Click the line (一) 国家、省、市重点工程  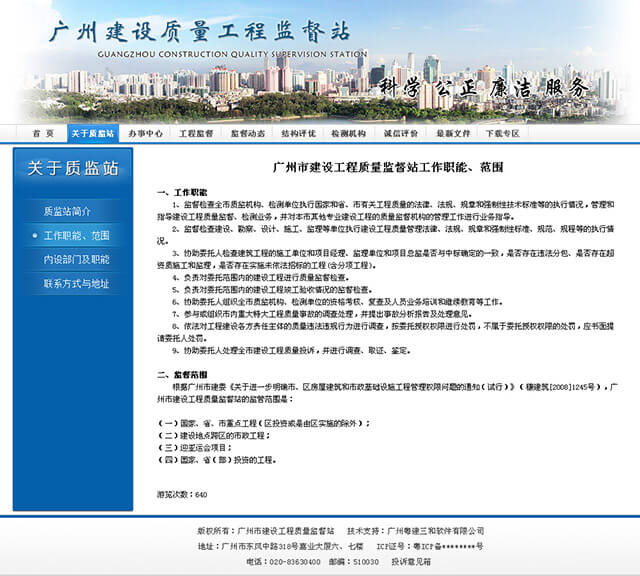click(x=264, y=423)
